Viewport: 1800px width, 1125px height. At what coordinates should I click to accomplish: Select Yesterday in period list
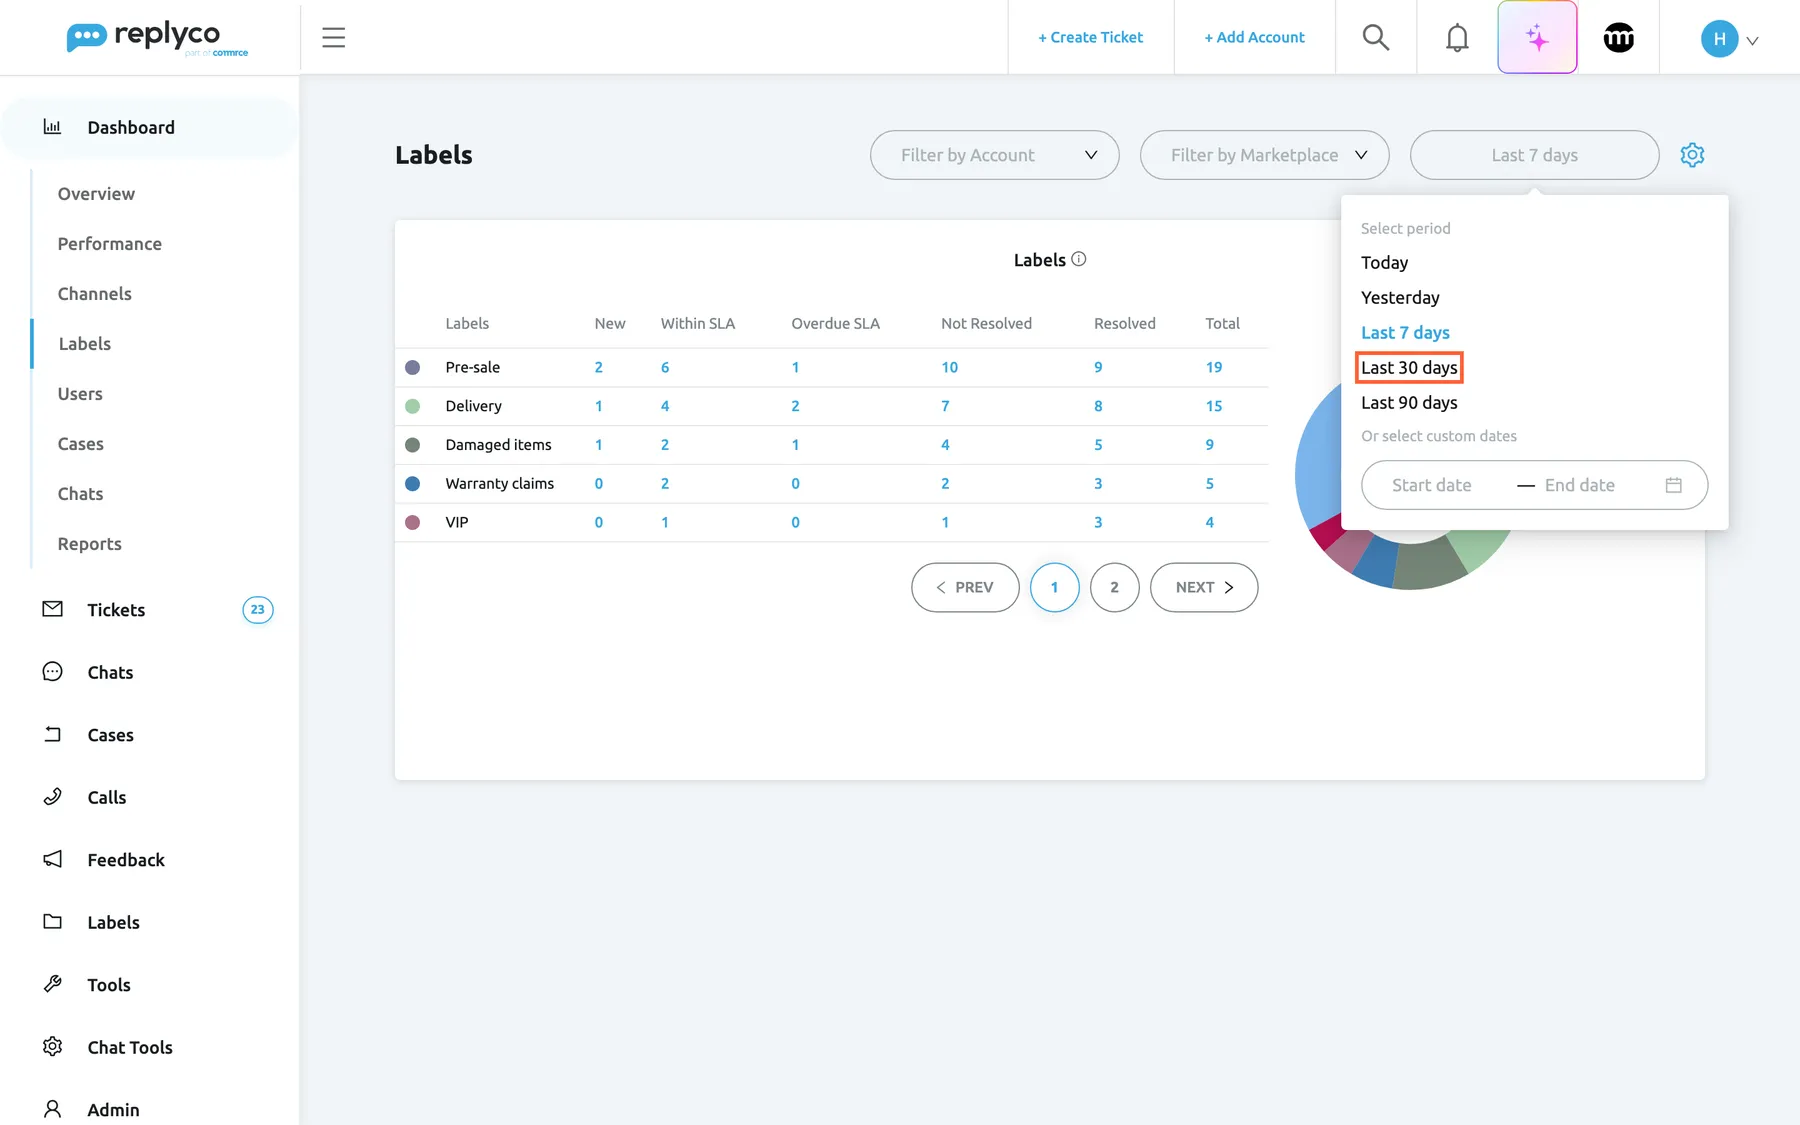pyautogui.click(x=1400, y=297)
